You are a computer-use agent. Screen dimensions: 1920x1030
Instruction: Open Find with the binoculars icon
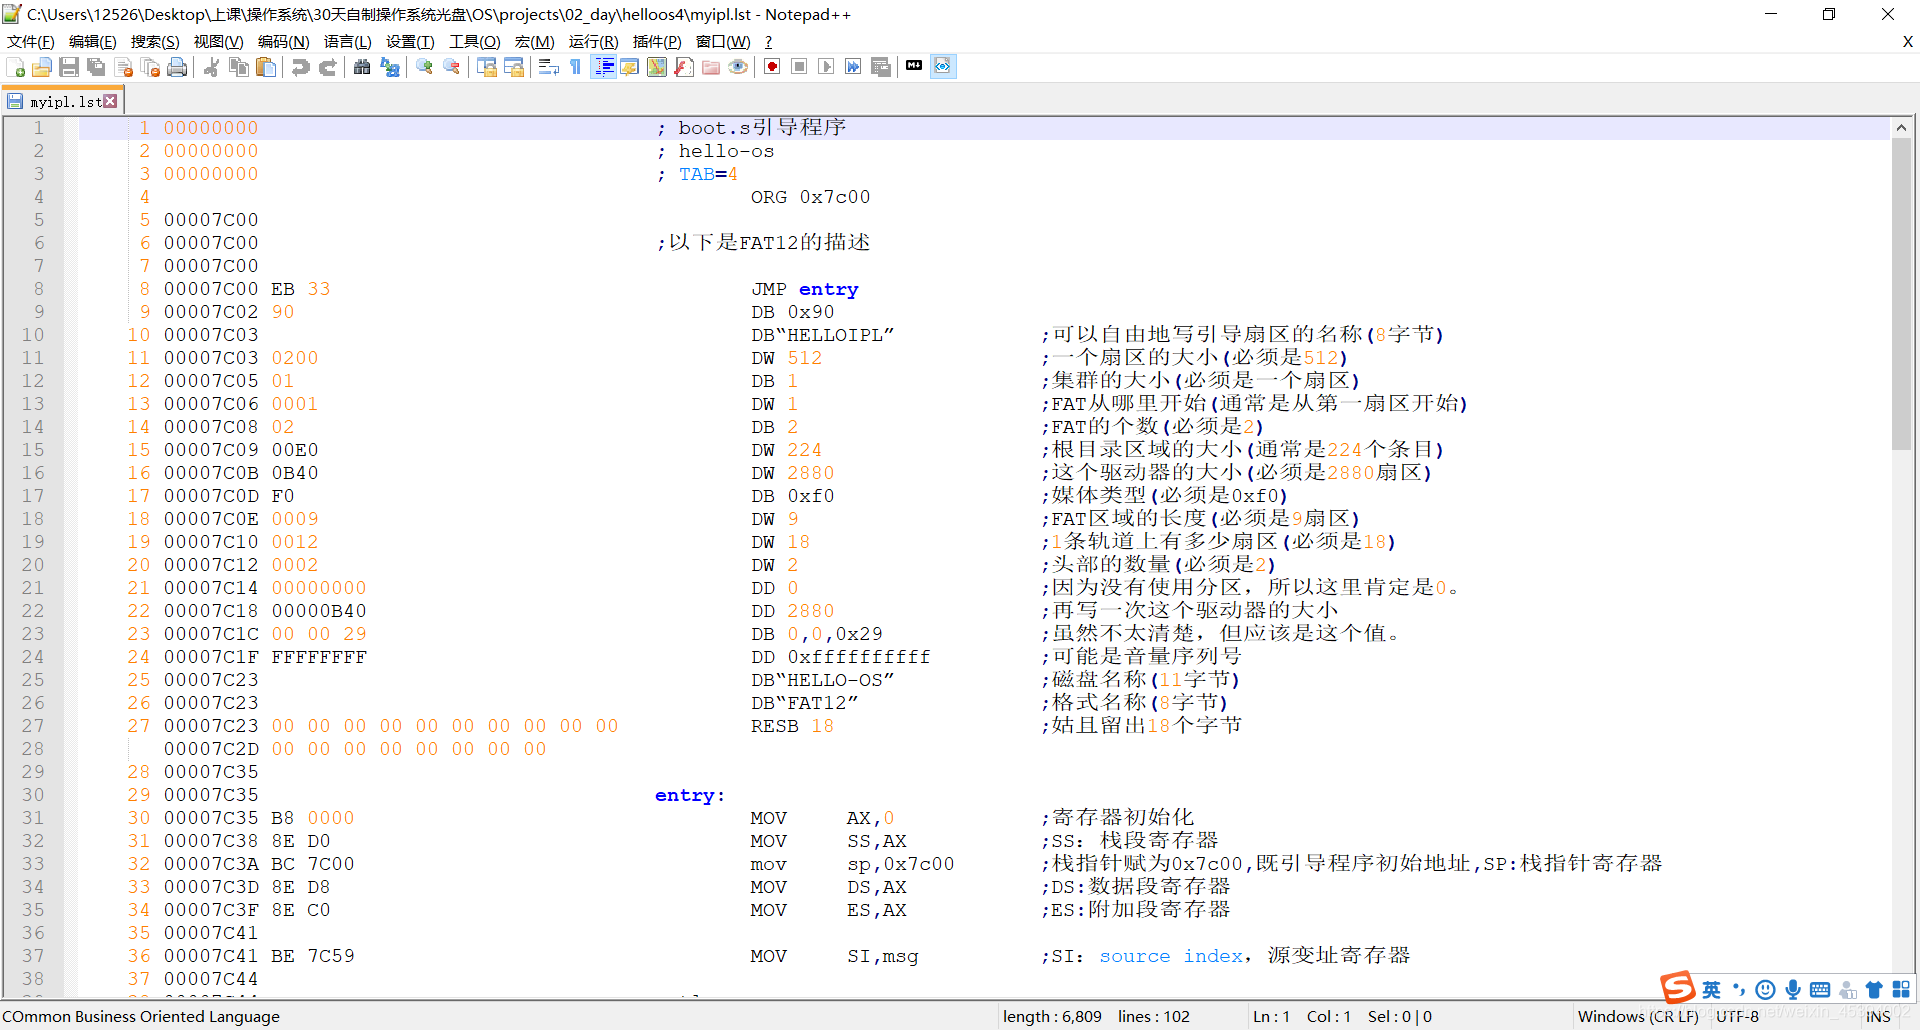pos(362,67)
